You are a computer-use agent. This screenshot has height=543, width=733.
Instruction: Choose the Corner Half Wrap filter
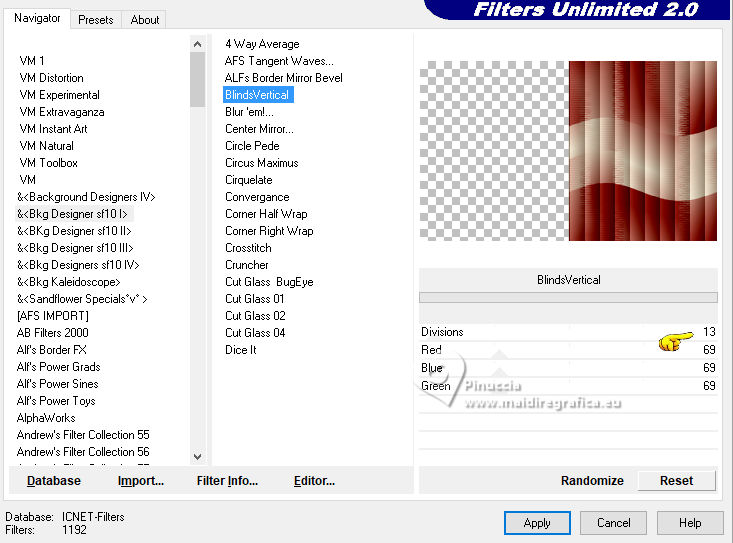pos(266,214)
